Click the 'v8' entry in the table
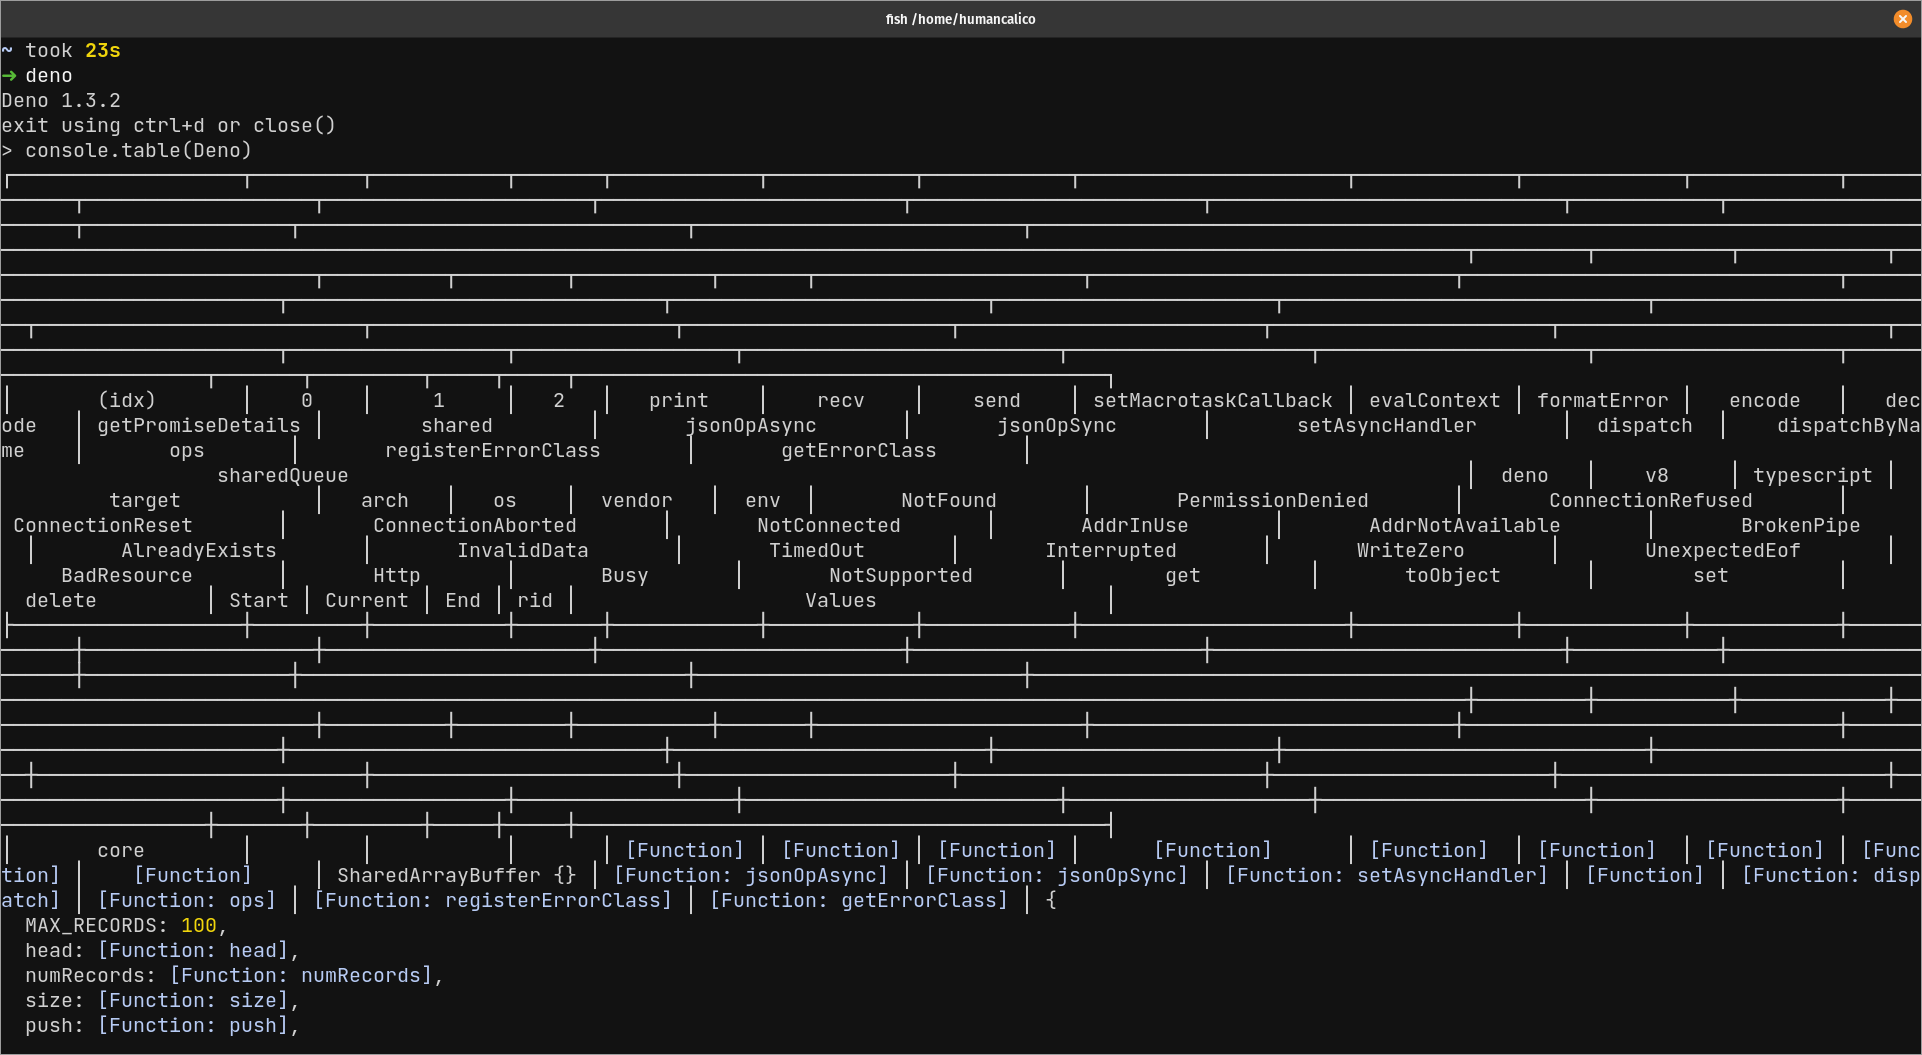 tap(1656, 475)
